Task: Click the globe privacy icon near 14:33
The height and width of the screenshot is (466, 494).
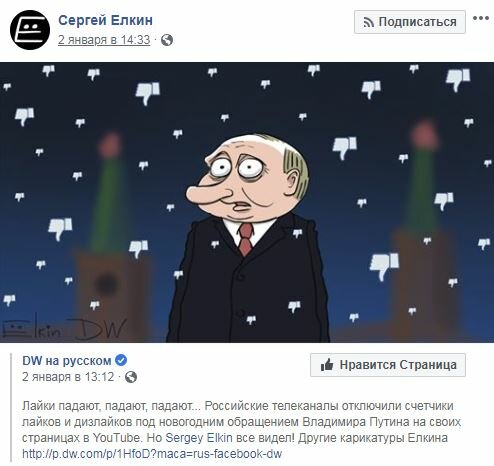Action: click(167, 40)
